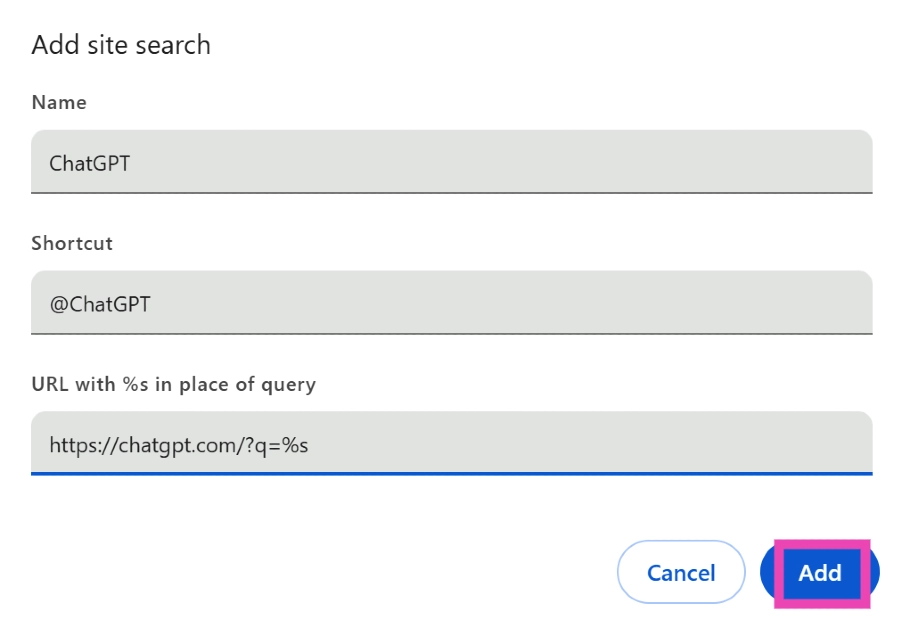Focus the Shortcut input field
This screenshot has width=902, height=628.
(x=451, y=303)
